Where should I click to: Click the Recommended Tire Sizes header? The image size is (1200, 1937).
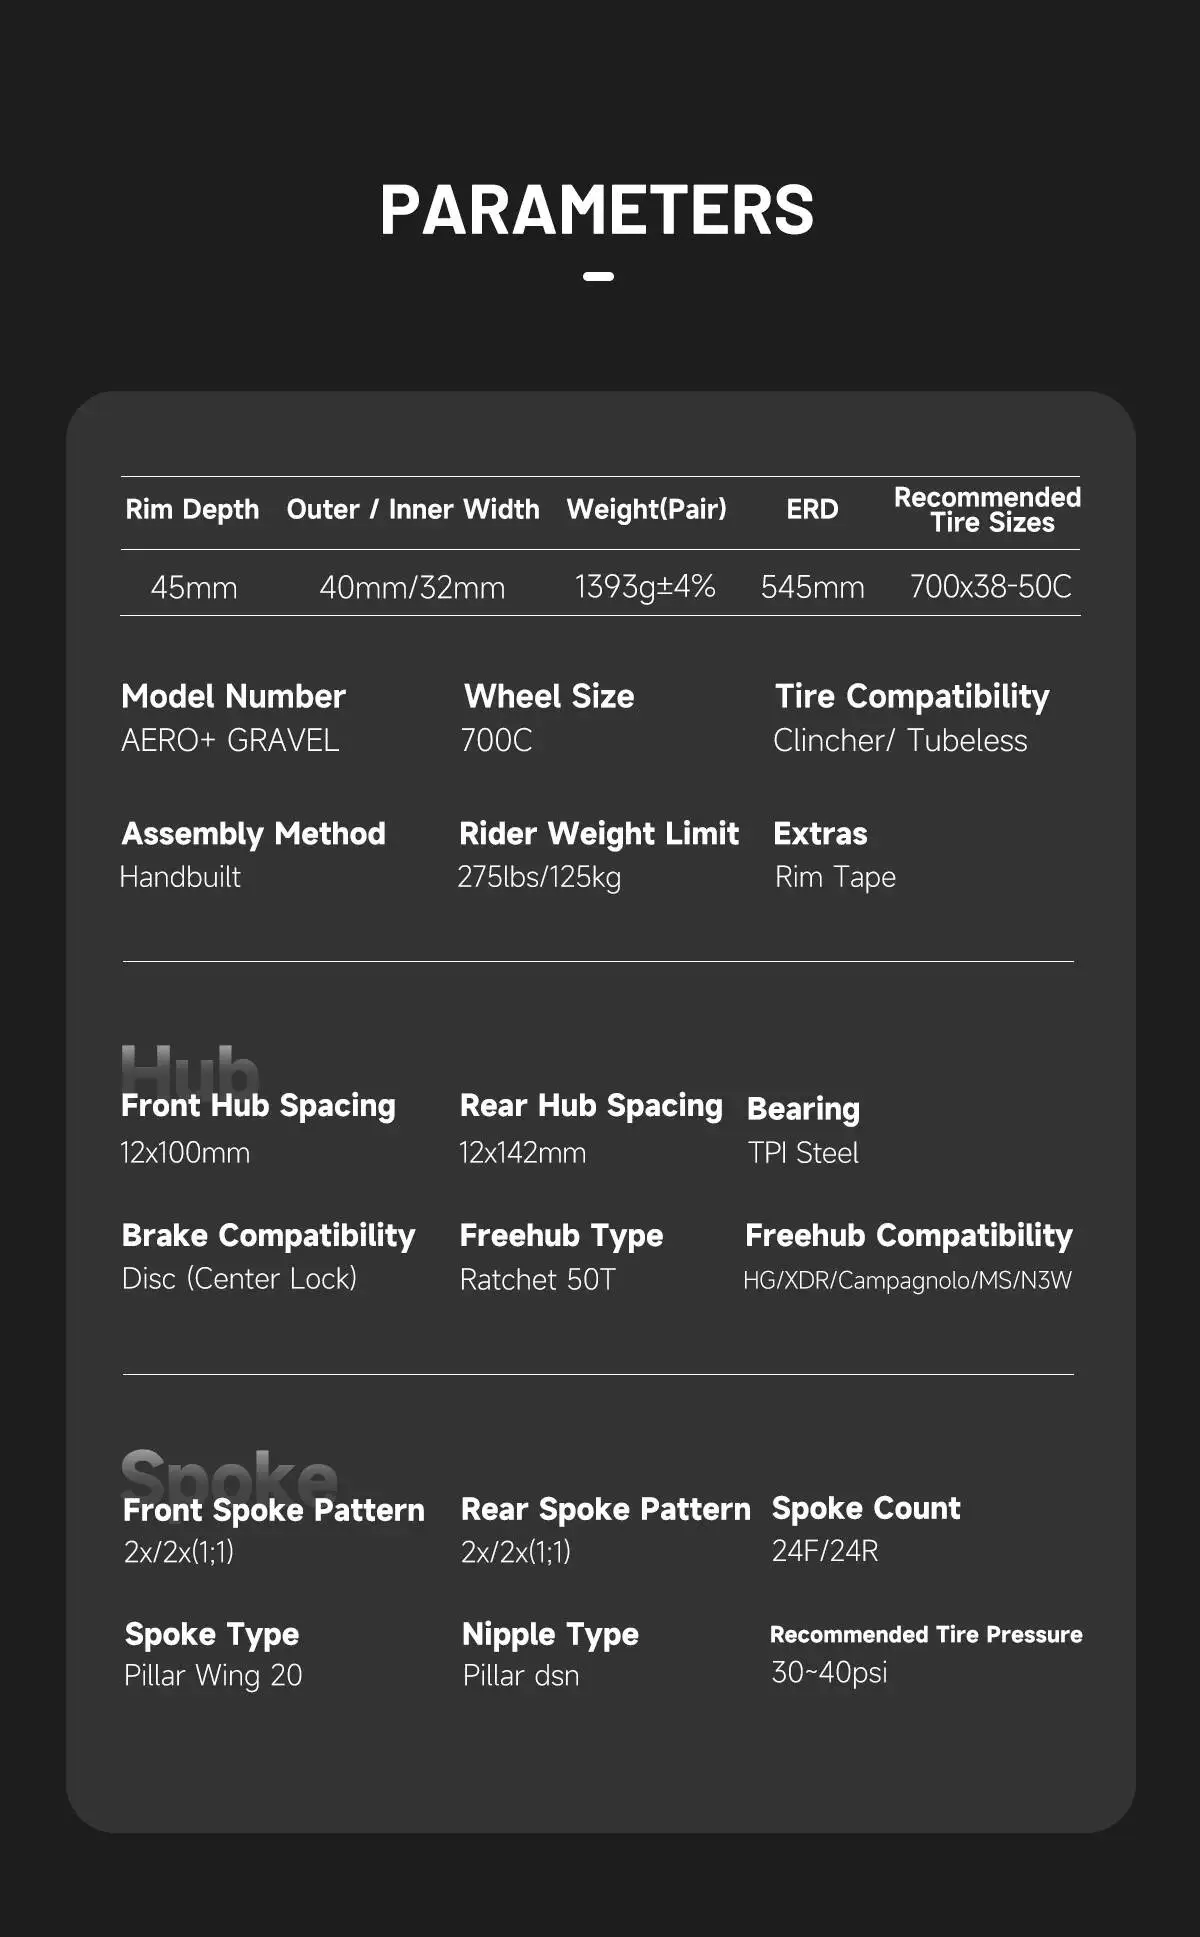point(988,510)
